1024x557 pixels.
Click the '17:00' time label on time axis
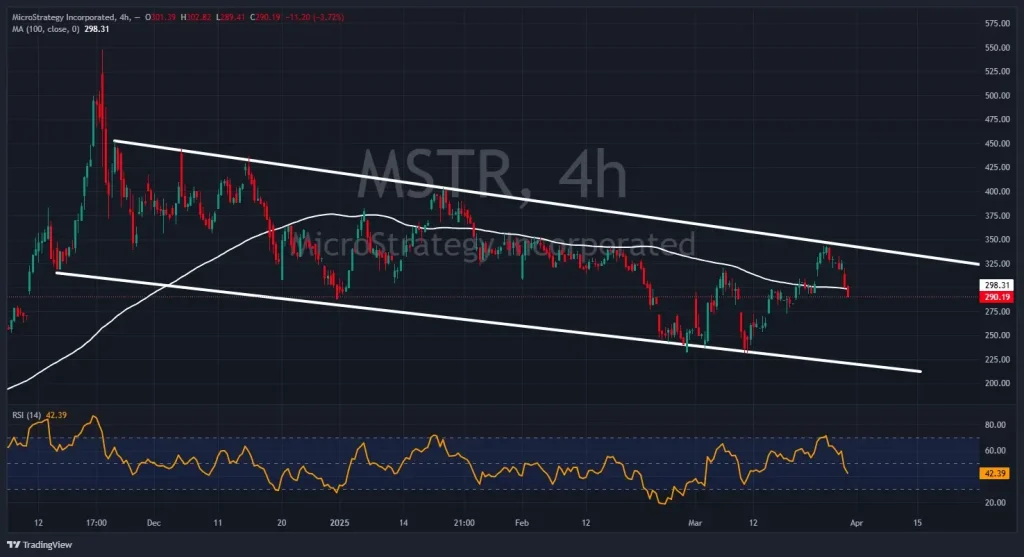click(96, 523)
